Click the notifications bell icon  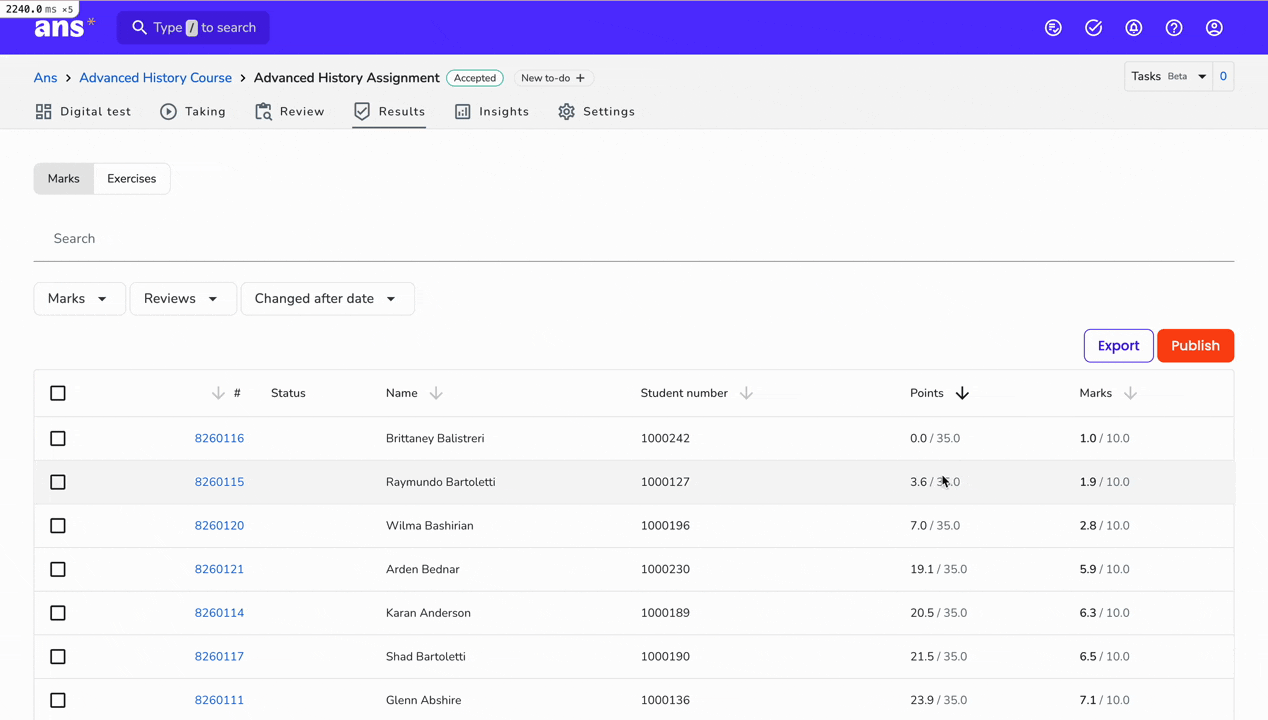[1134, 28]
